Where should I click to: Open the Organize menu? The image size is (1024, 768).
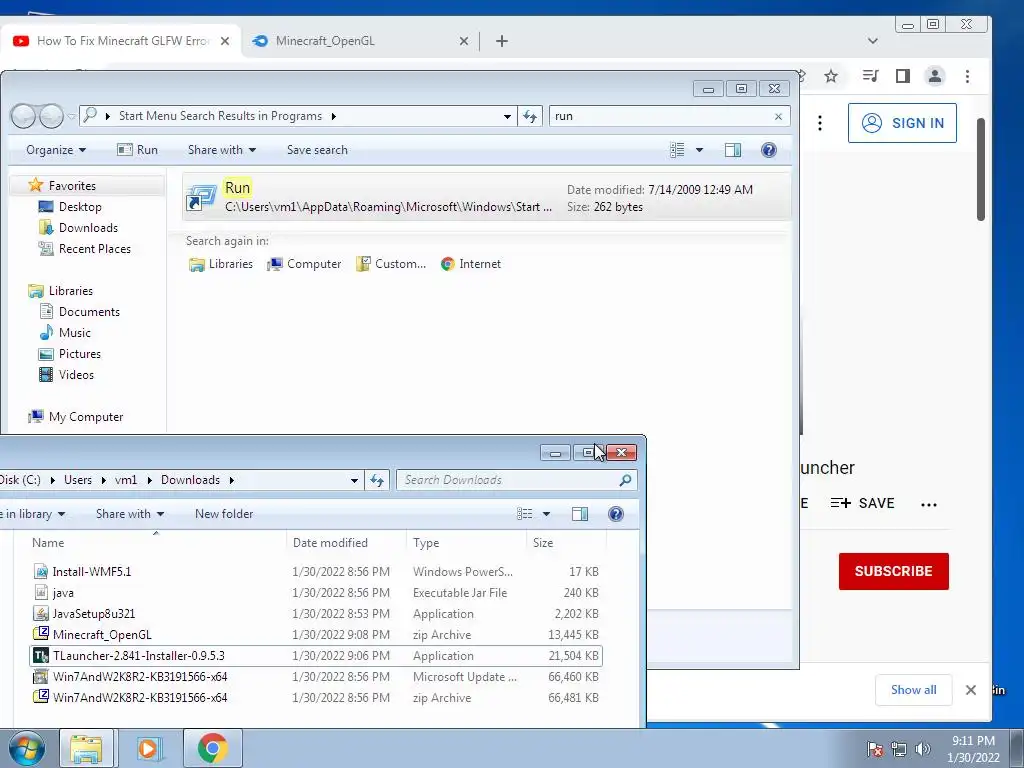(x=56, y=150)
